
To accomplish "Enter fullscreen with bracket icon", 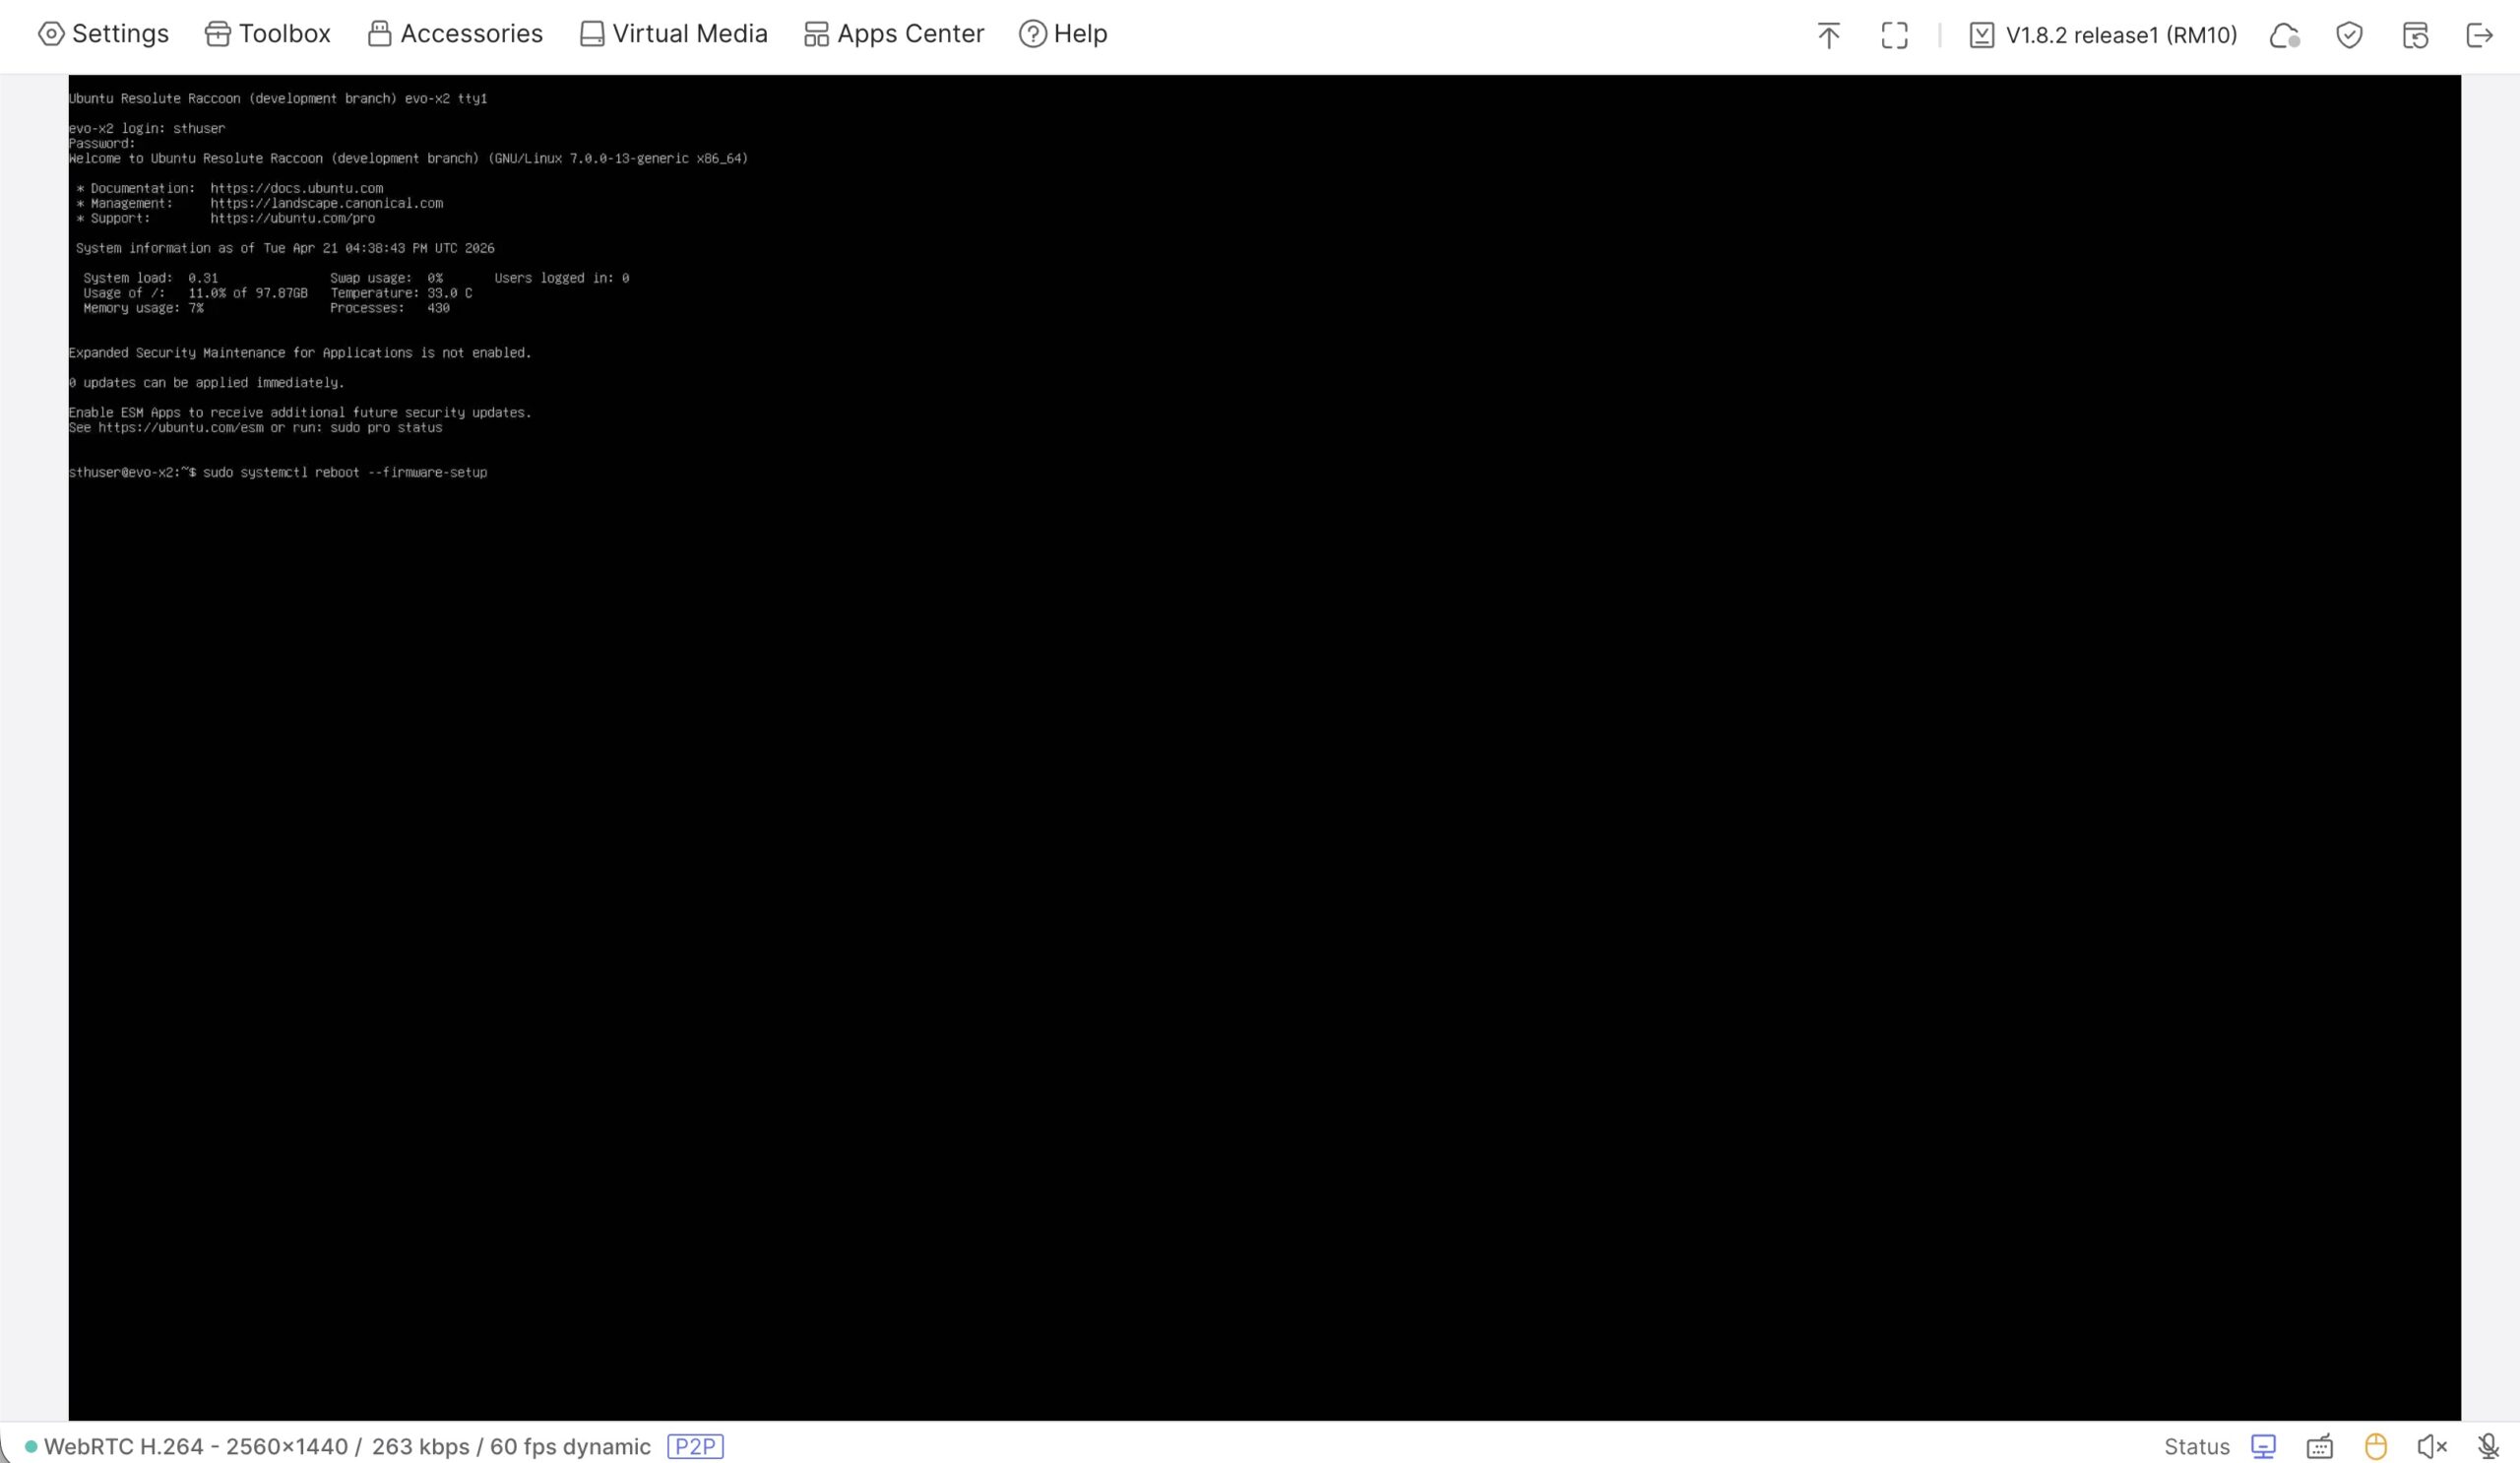I will (x=1894, y=36).
